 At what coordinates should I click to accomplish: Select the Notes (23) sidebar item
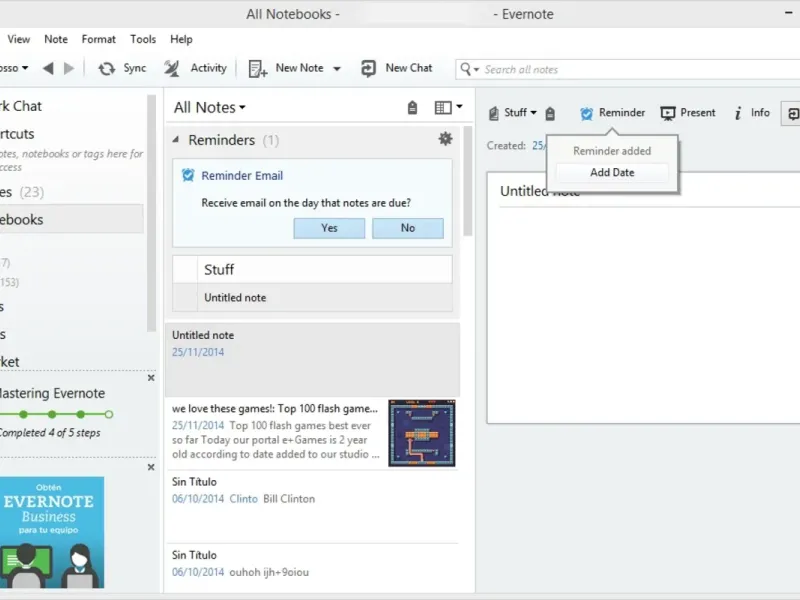pyautogui.click(x=22, y=192)
